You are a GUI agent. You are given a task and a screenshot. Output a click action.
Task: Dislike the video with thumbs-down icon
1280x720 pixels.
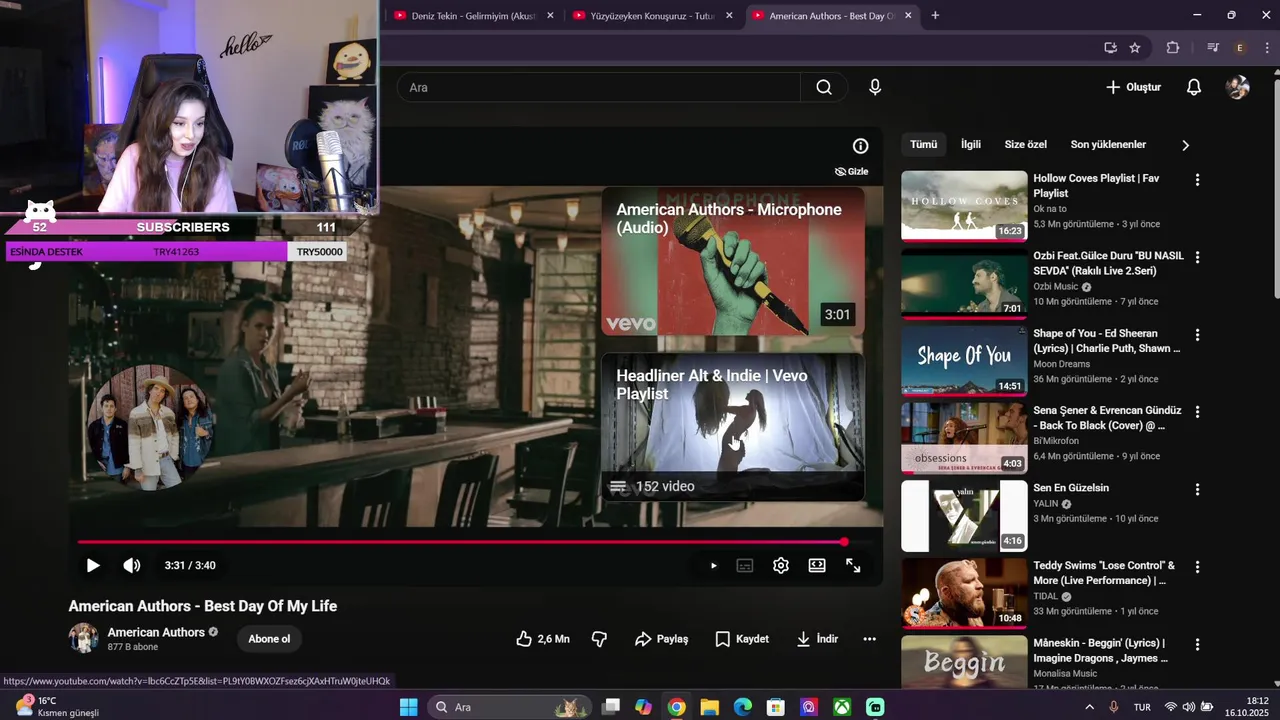(x=599, y=639)
